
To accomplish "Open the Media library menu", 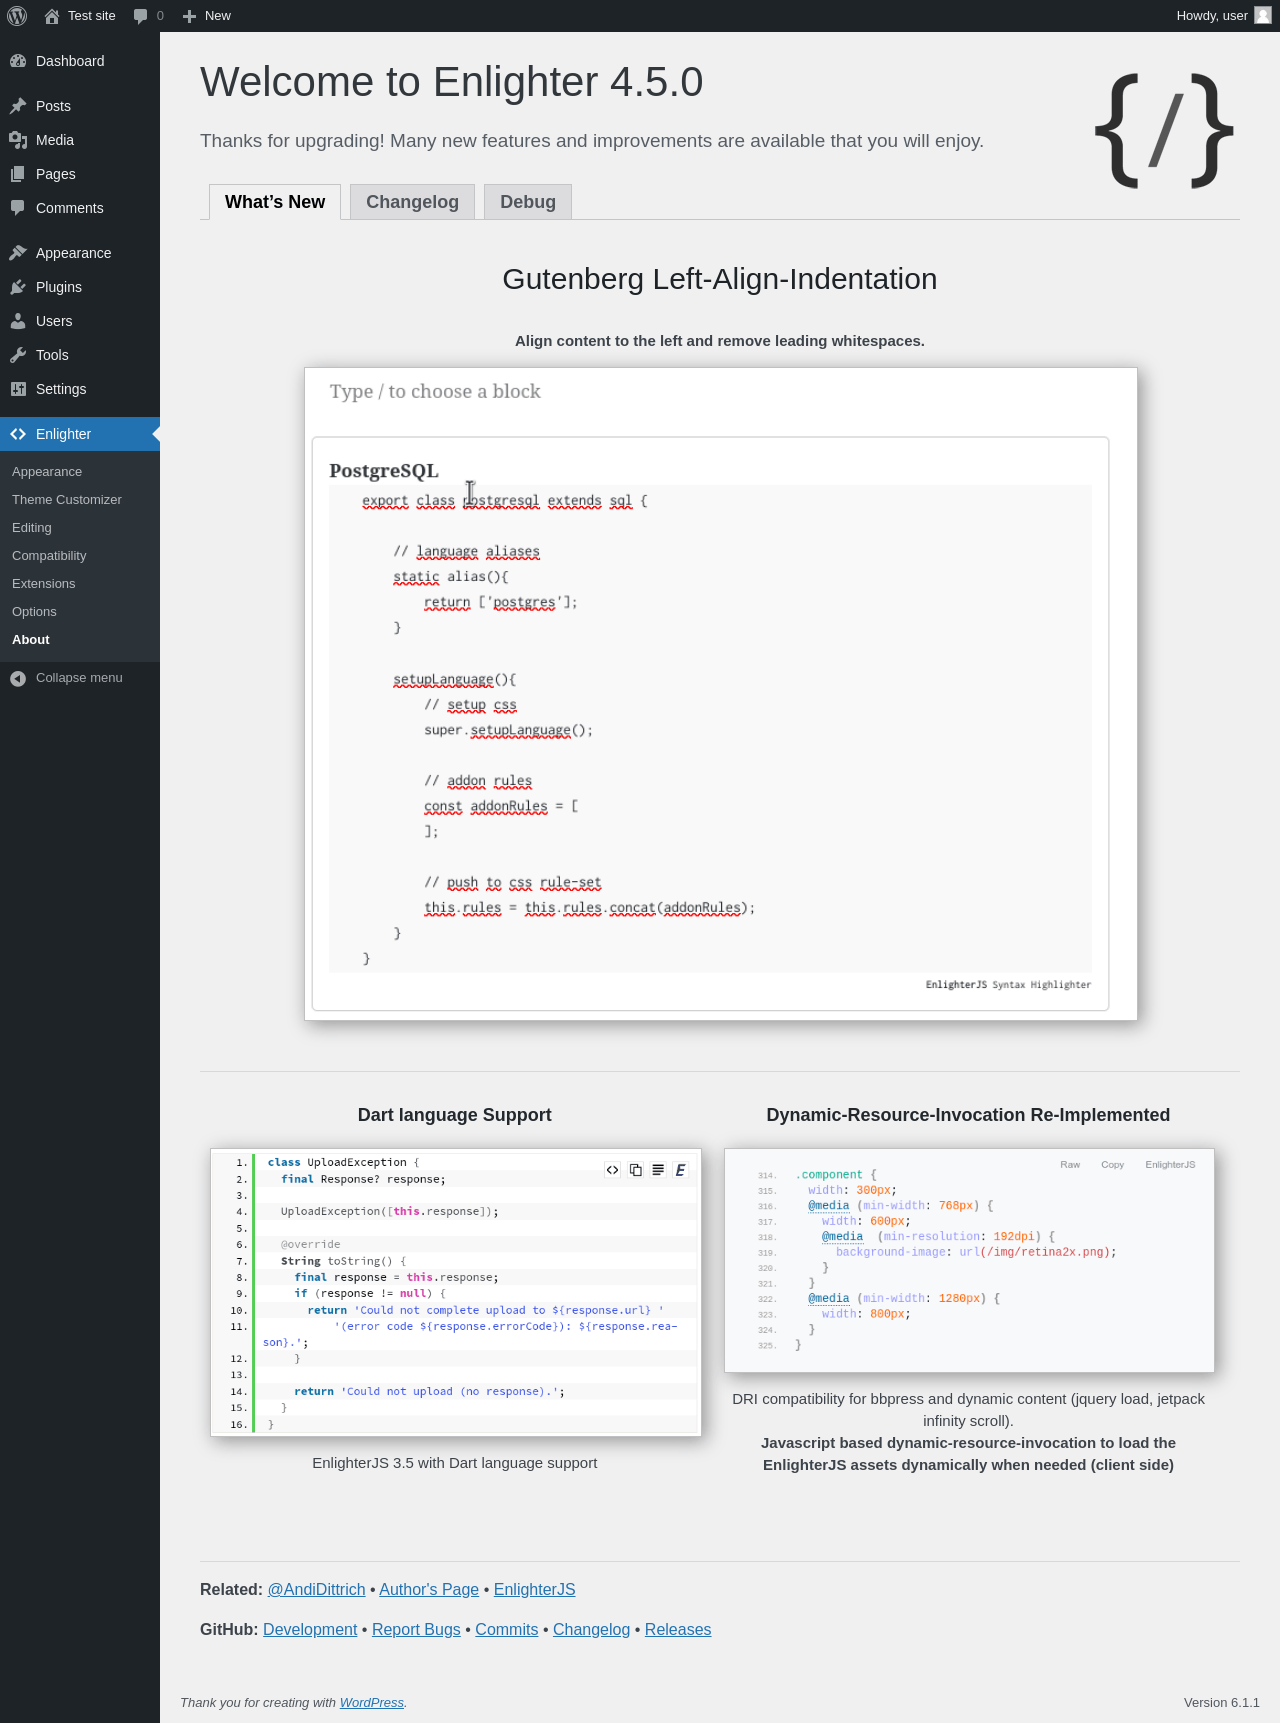I will (x=55, y=140).
